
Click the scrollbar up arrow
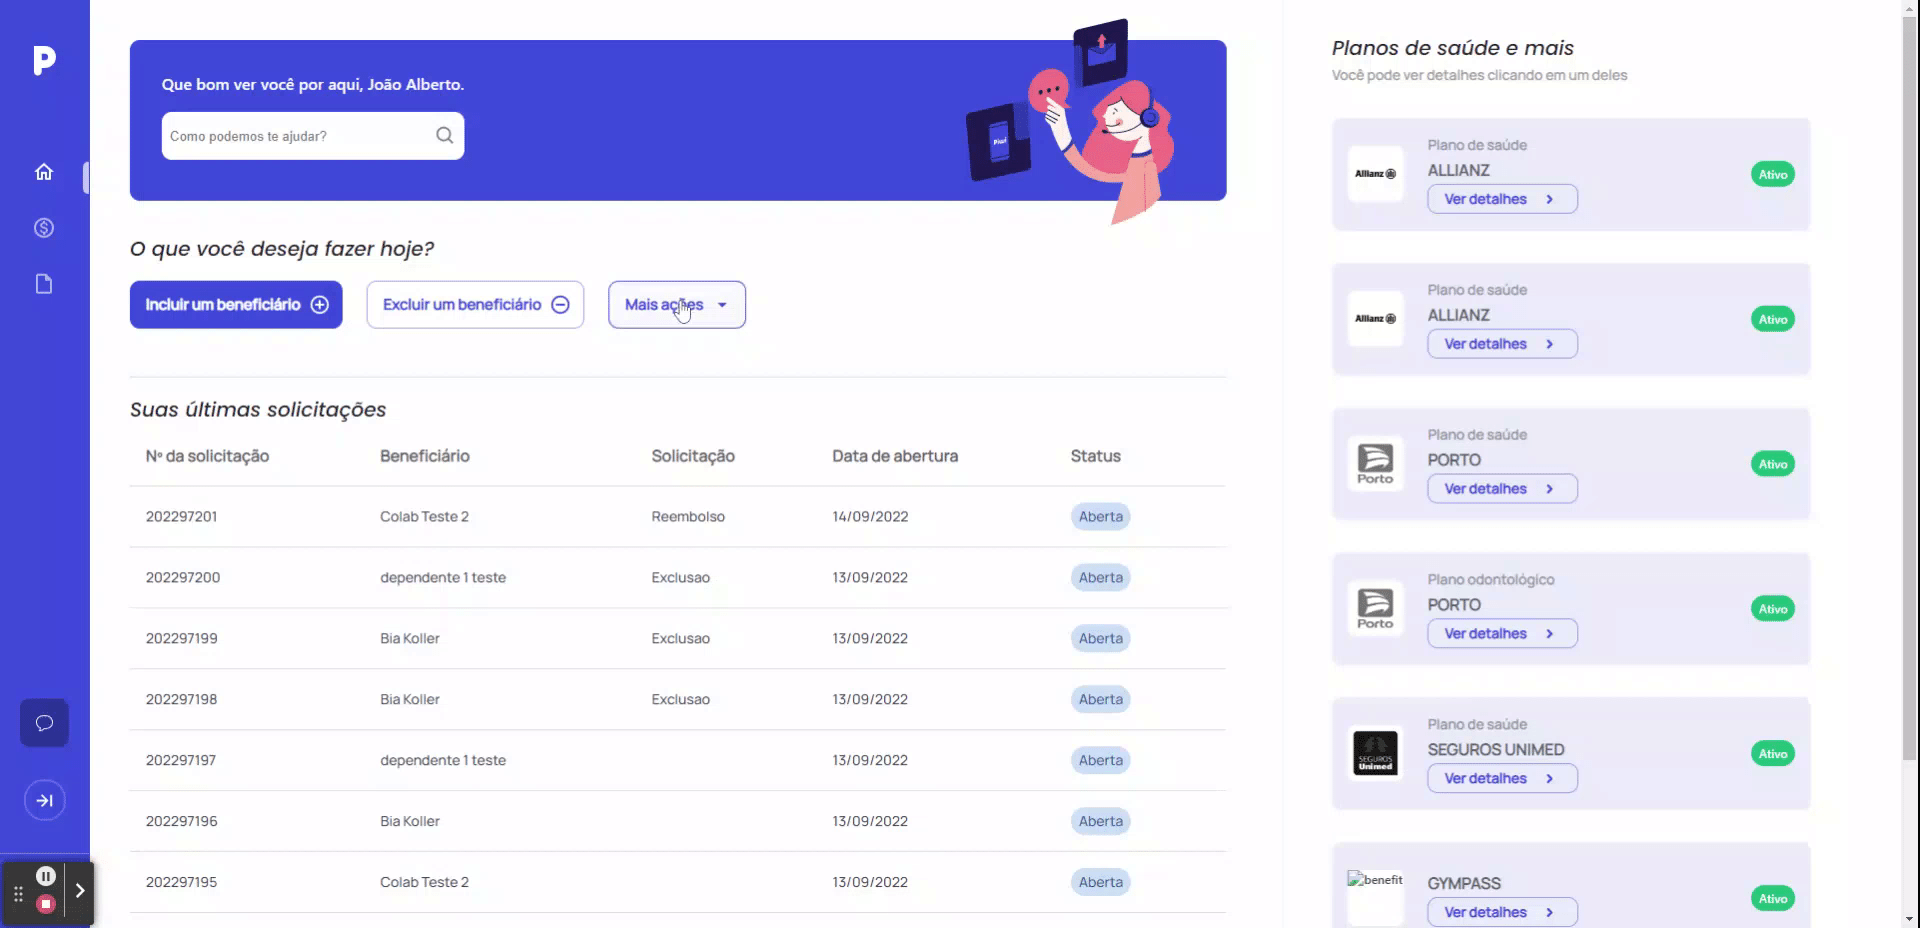pyautogui.click(x=1910, y=8)
